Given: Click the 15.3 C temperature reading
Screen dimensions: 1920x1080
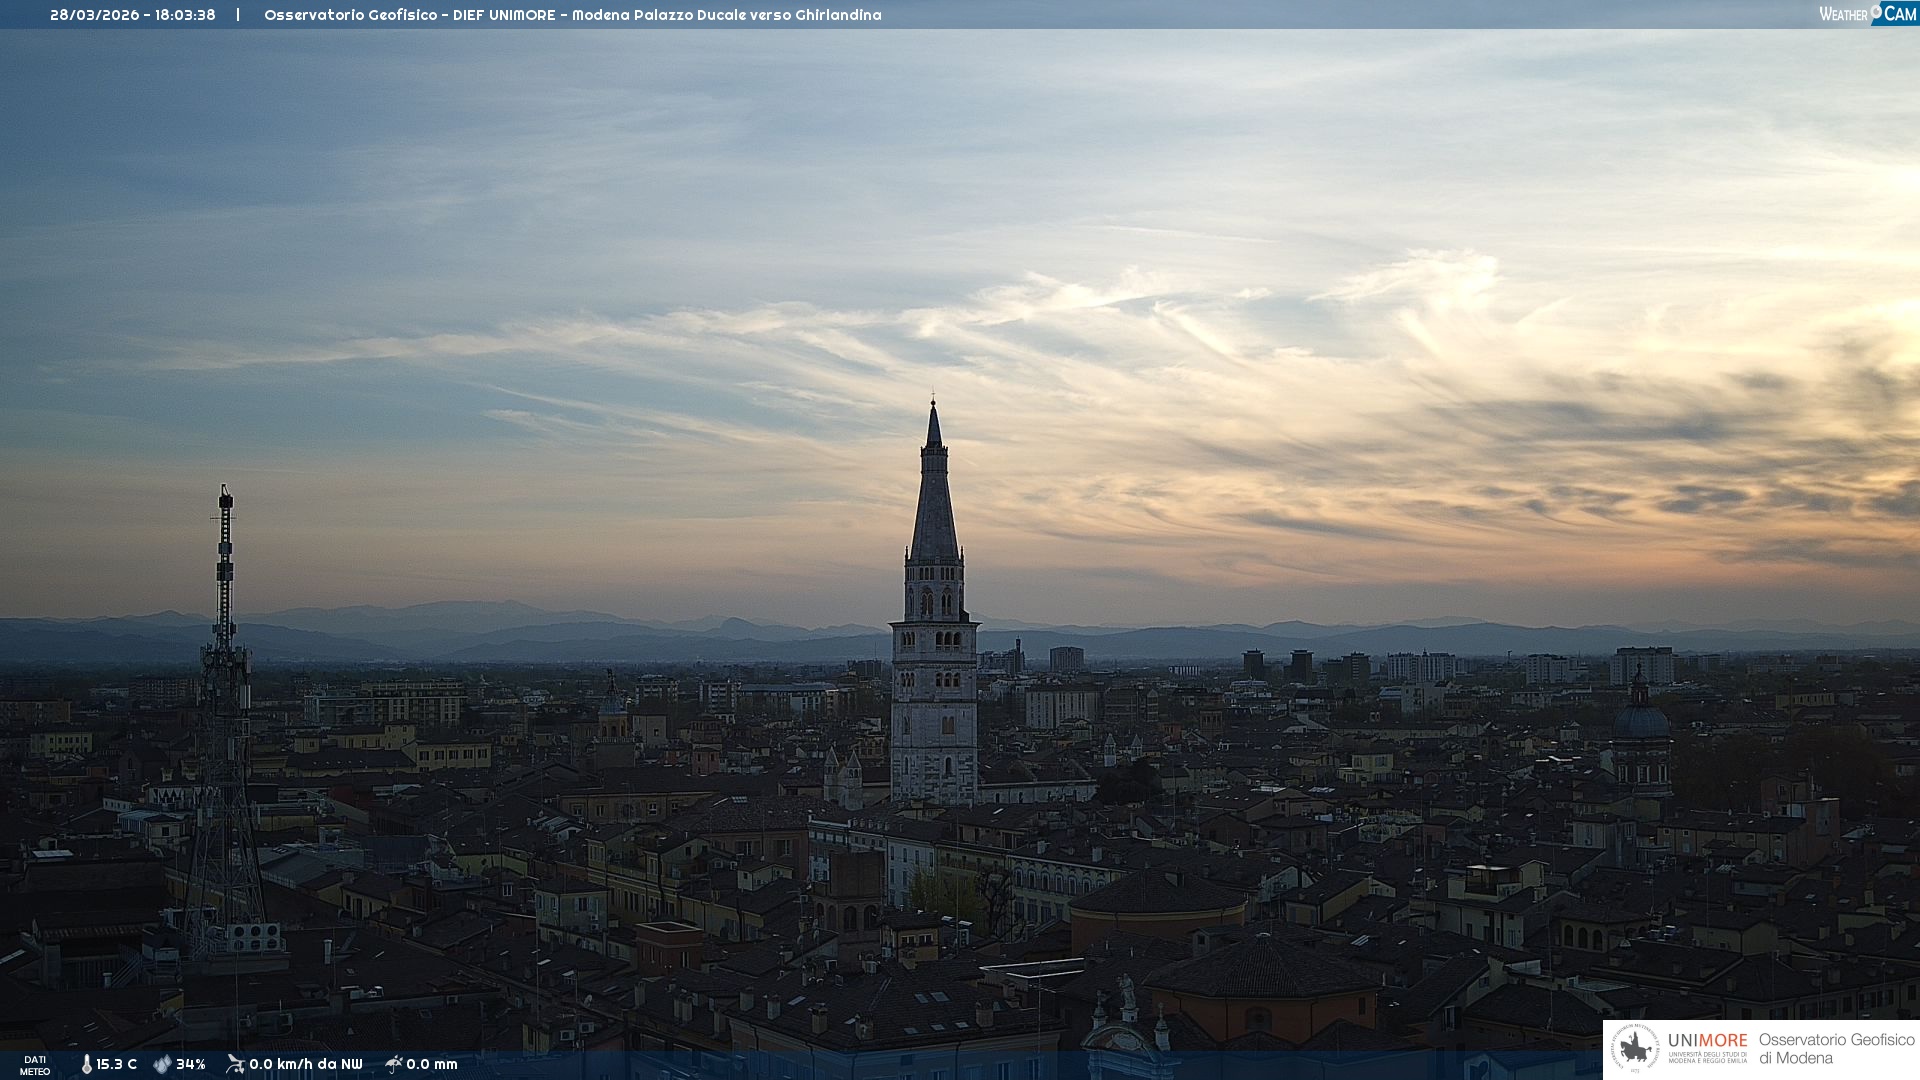Looking at the screenshot, I should click(117, 1065).
